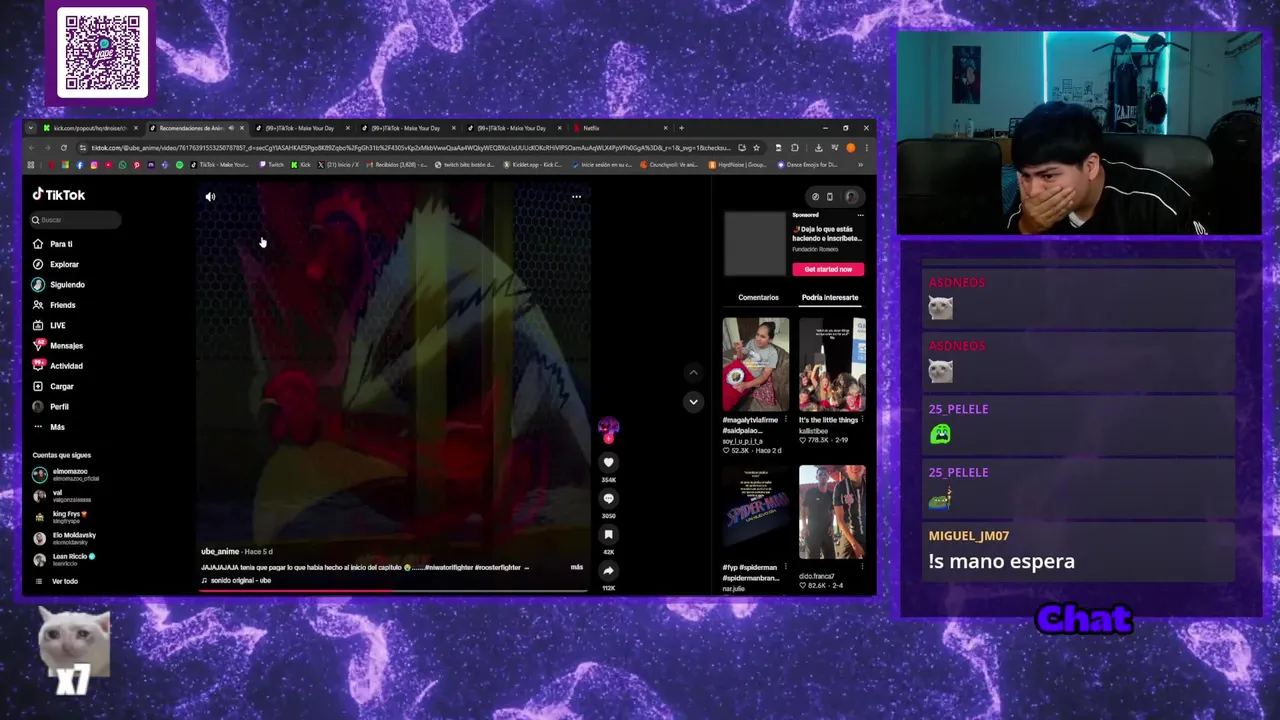Mute the Recomendaciones de Anime tab audio

(231, 128)
